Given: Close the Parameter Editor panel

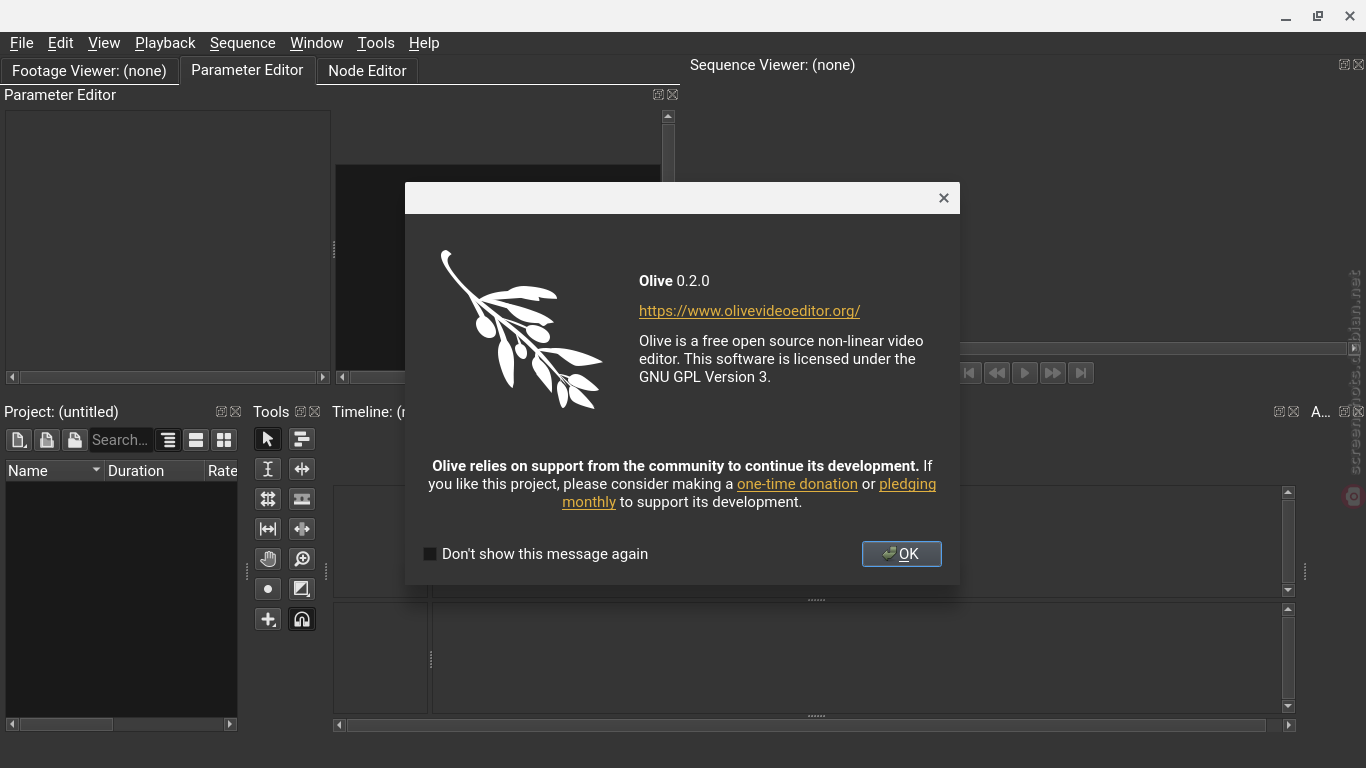Looking at the screenshot, I should click(x=673, y=95).
